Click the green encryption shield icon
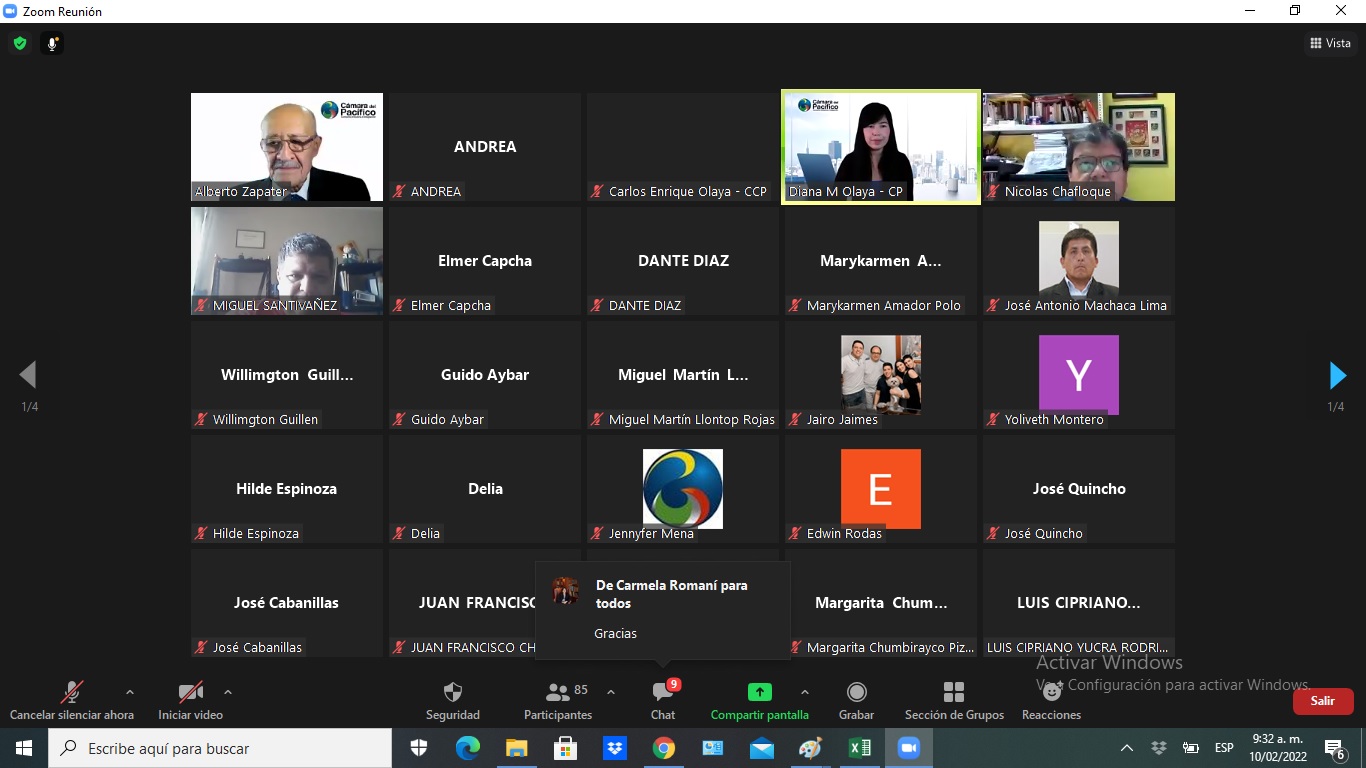 point(20,43)
